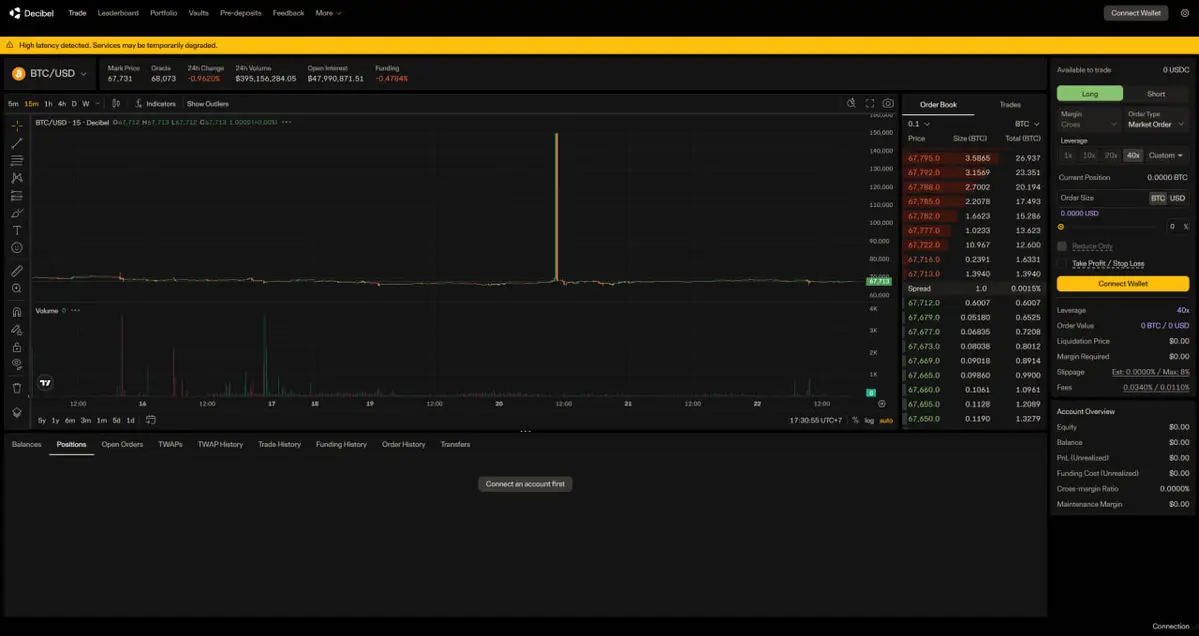Select the magnet mode tool
The height and width of the screenshot is (636, 1199).
(x=17, y=312)
